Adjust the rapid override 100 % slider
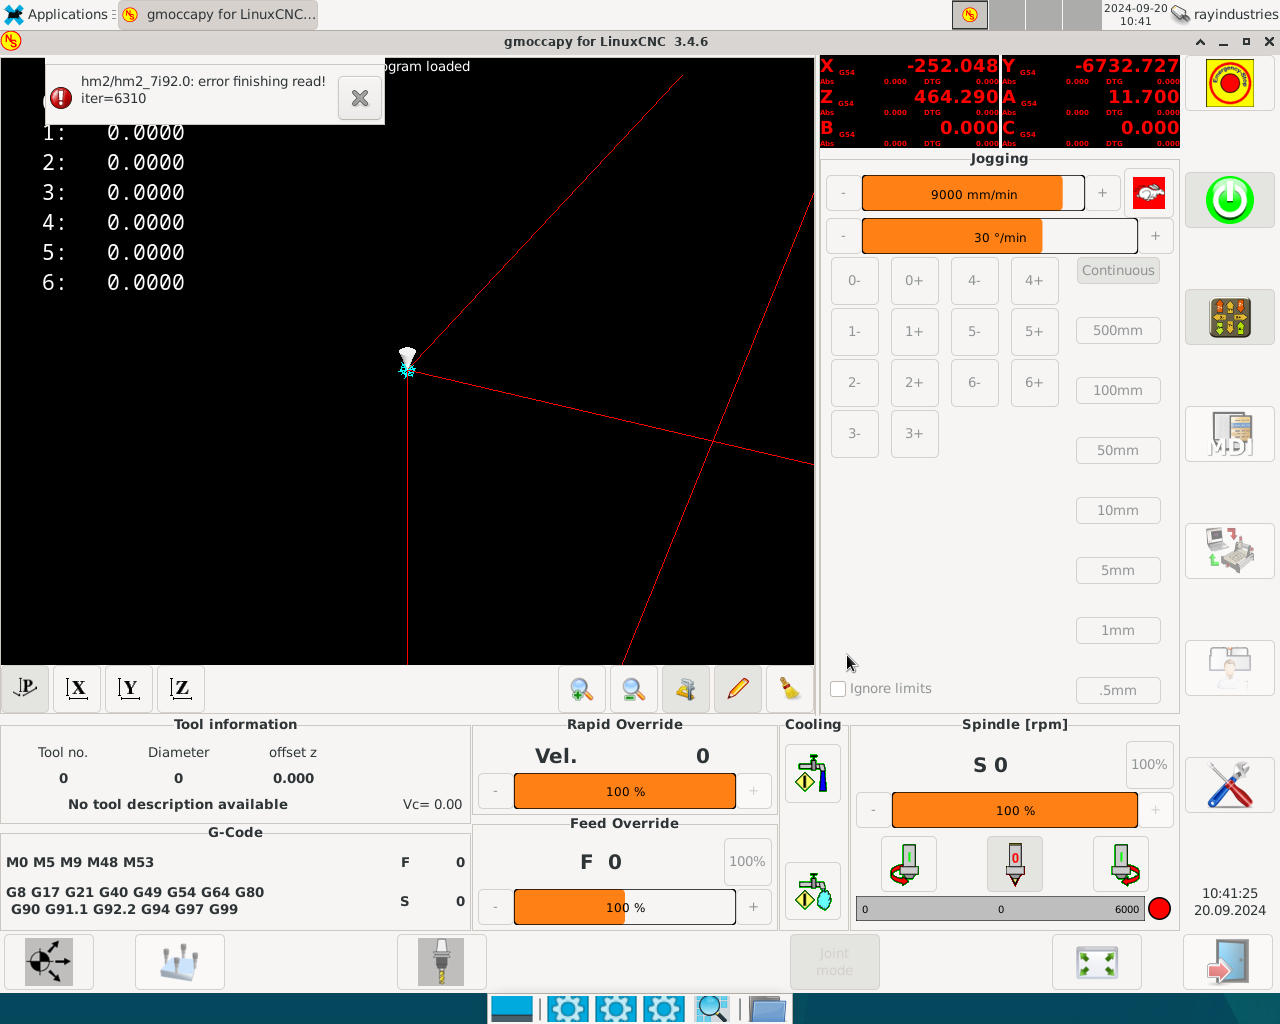 click(625, 791)
